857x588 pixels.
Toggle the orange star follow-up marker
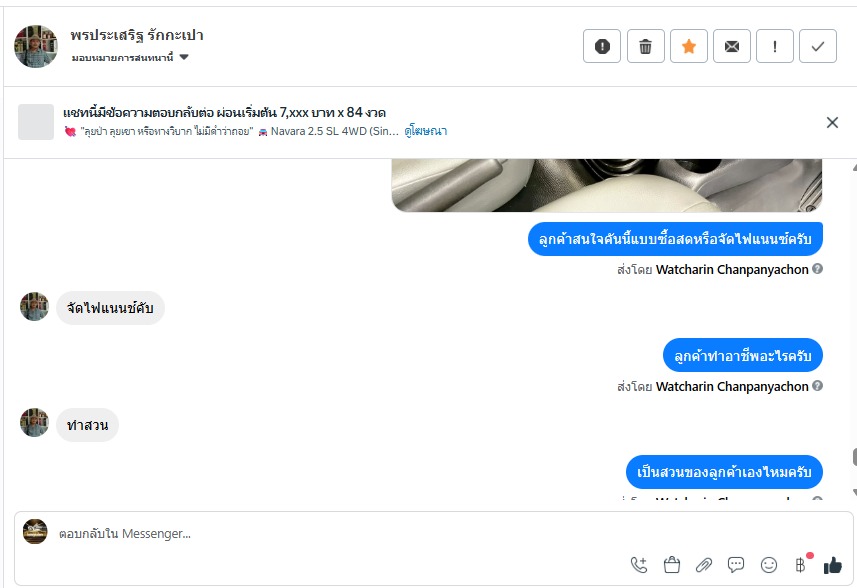[689, 46]
